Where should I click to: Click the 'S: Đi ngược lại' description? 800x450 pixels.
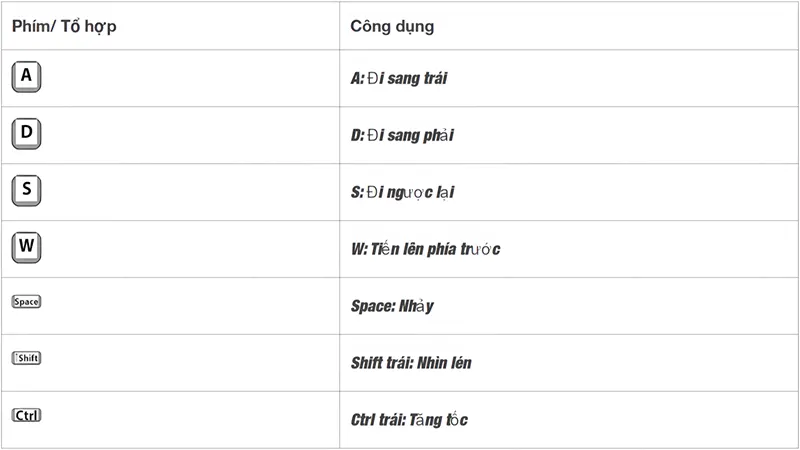coord(401,191)
